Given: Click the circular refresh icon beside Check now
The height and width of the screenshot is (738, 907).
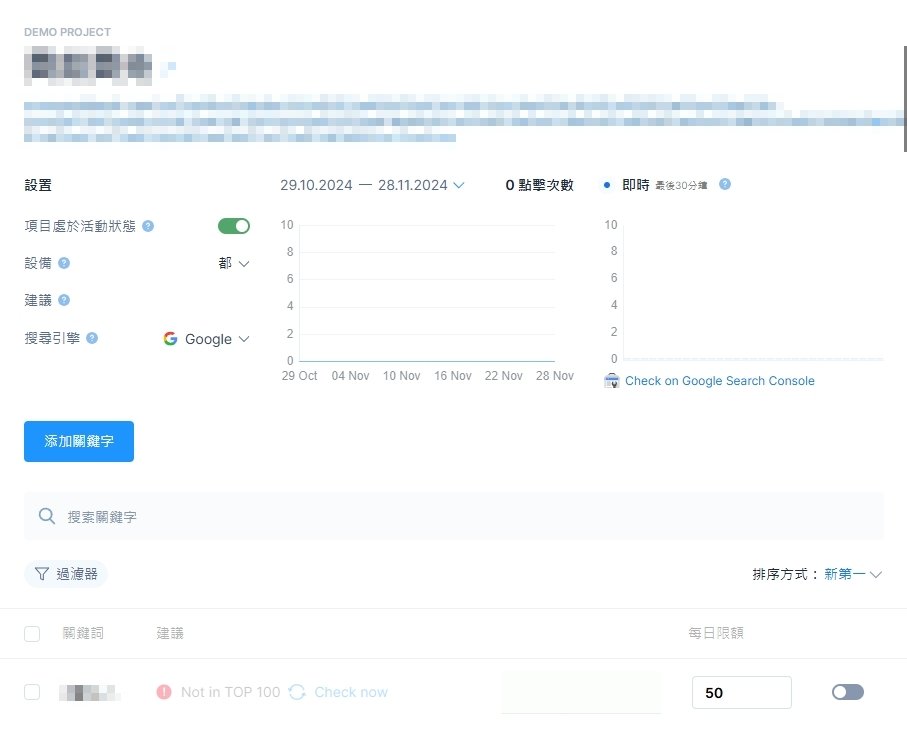Looking at the screenshot, I should coord(296,692).
